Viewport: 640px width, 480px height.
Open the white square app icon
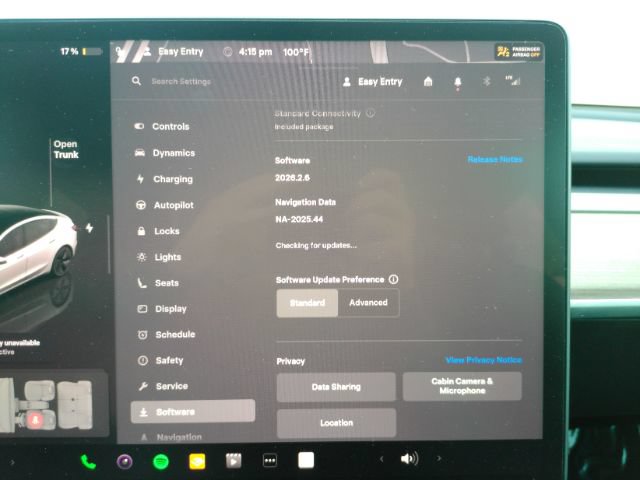pyautogui.click(x=306, y=460)
